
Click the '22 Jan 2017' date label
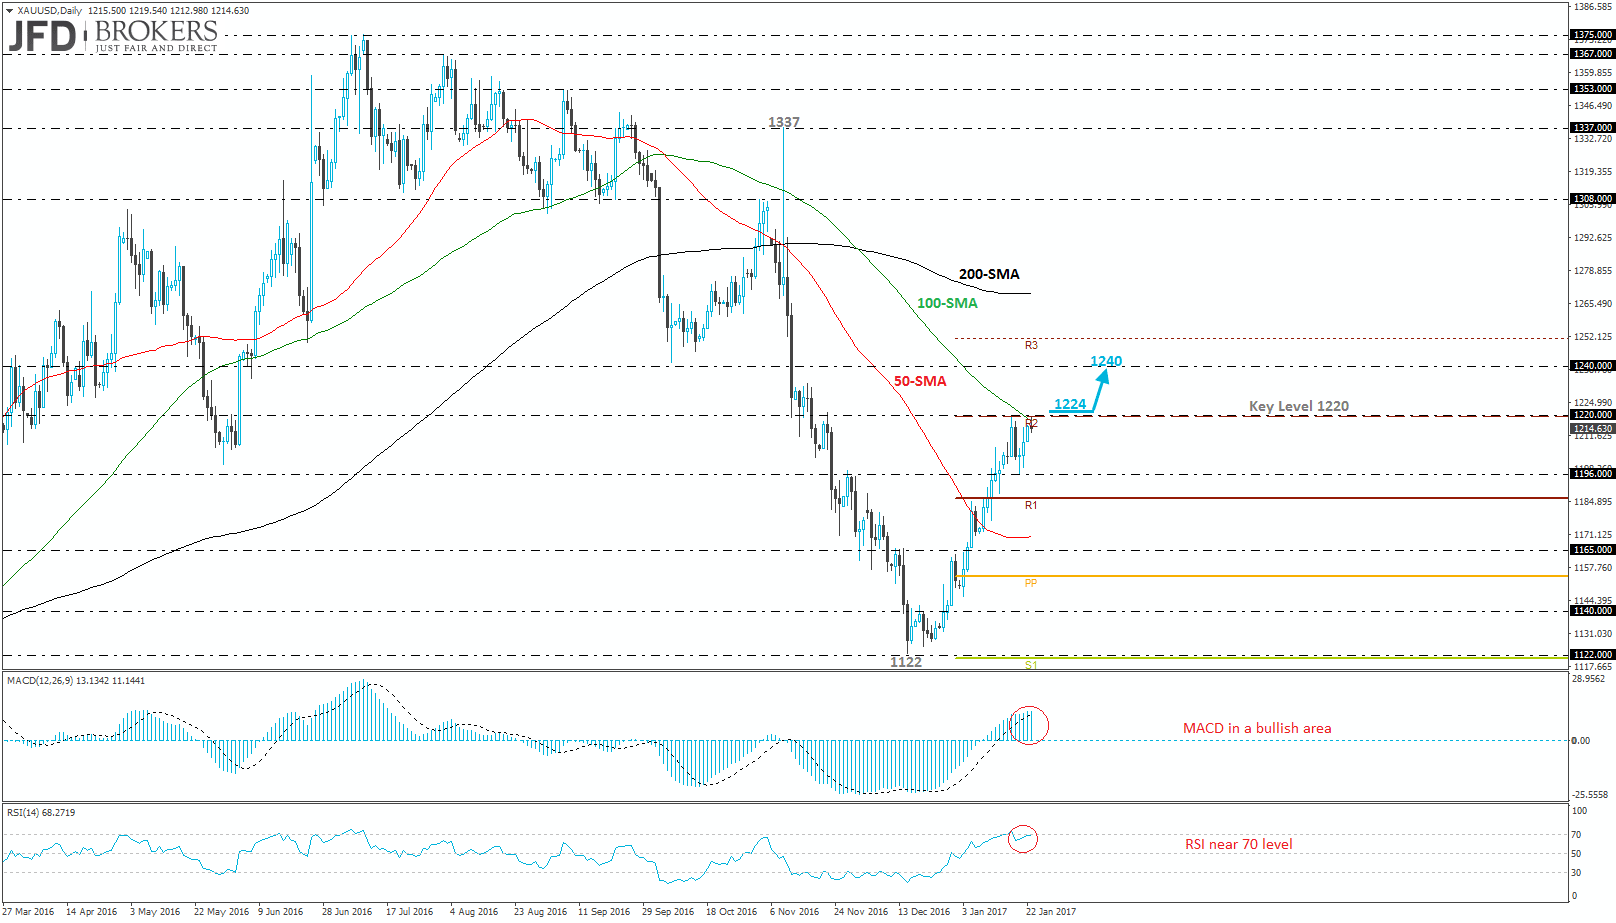(x=1051, y=911)
